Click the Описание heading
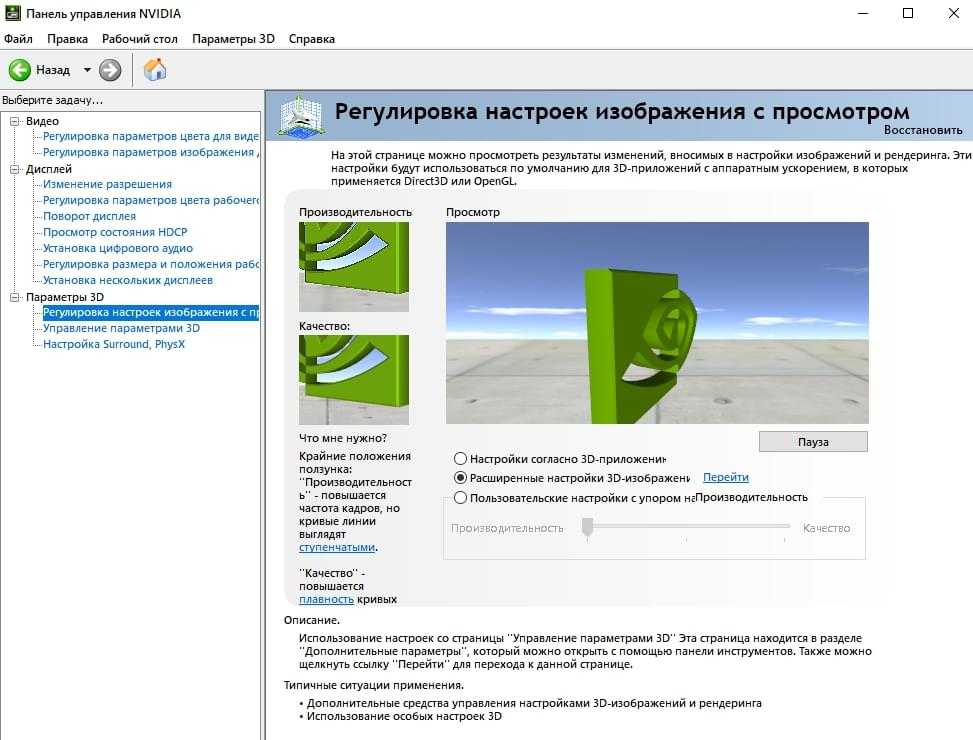The height and width of the screenshot is (740, 973). (312, 620)
